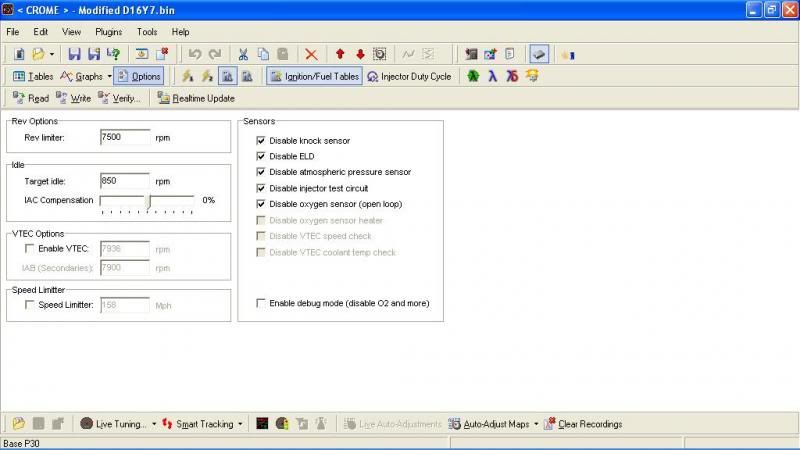Screen dimensions: 800x450
Task: Enable VTEC checkbox
Action: pos(30,248)
